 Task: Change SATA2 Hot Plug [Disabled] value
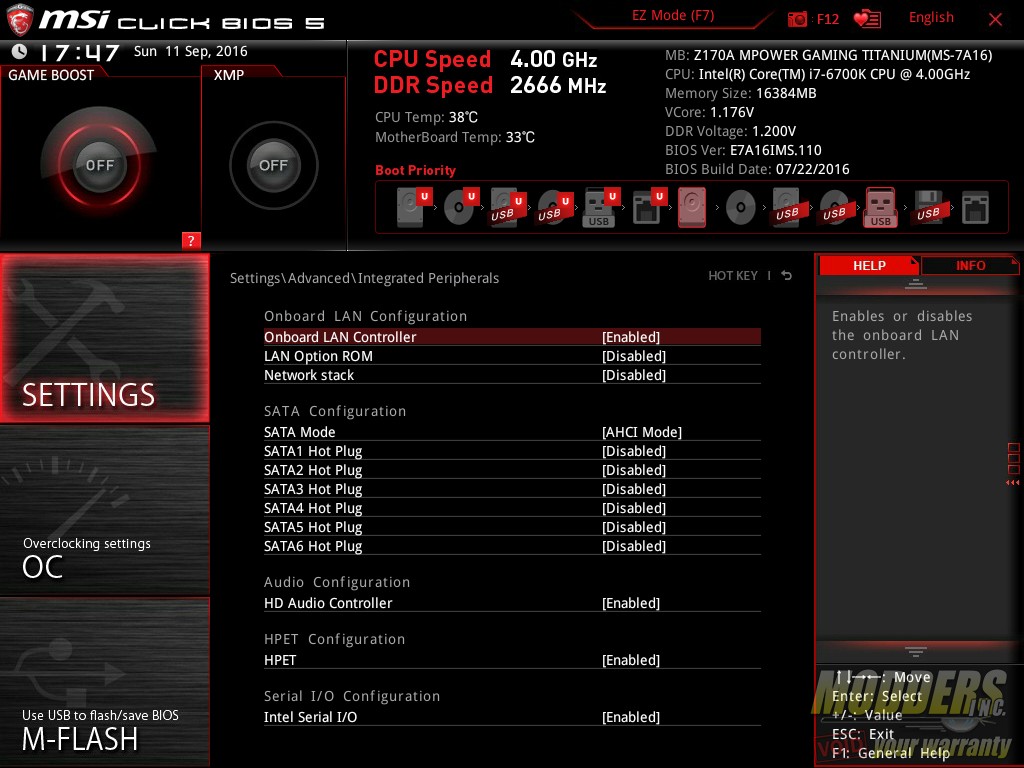pos(634,470)
